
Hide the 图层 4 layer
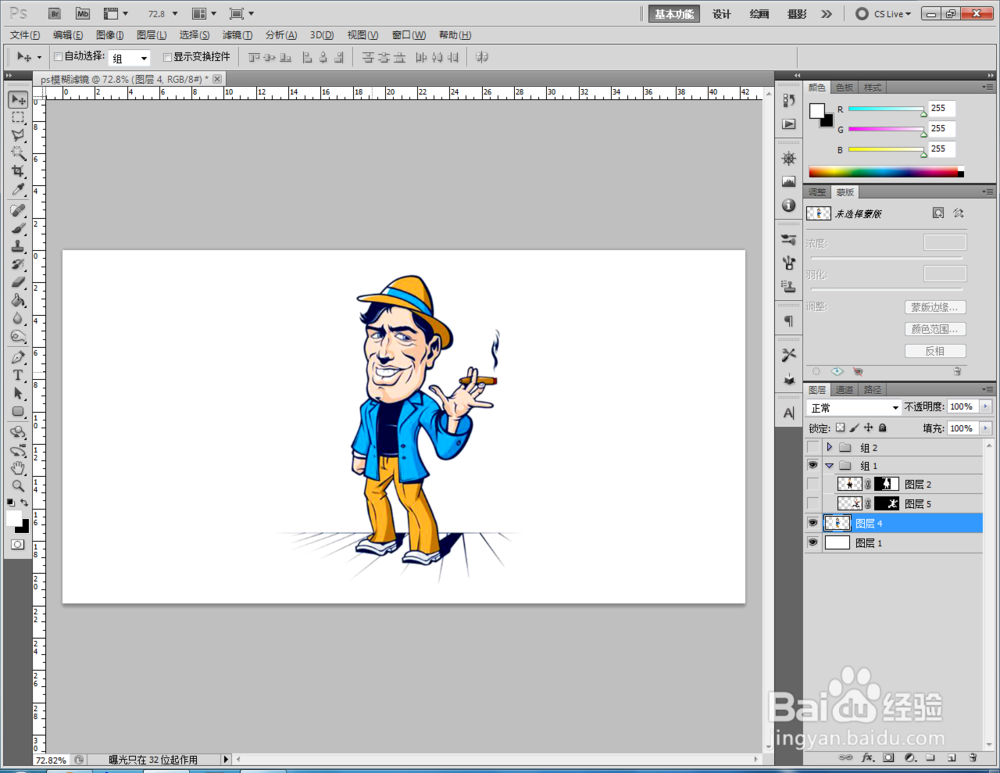pos(812,523)
